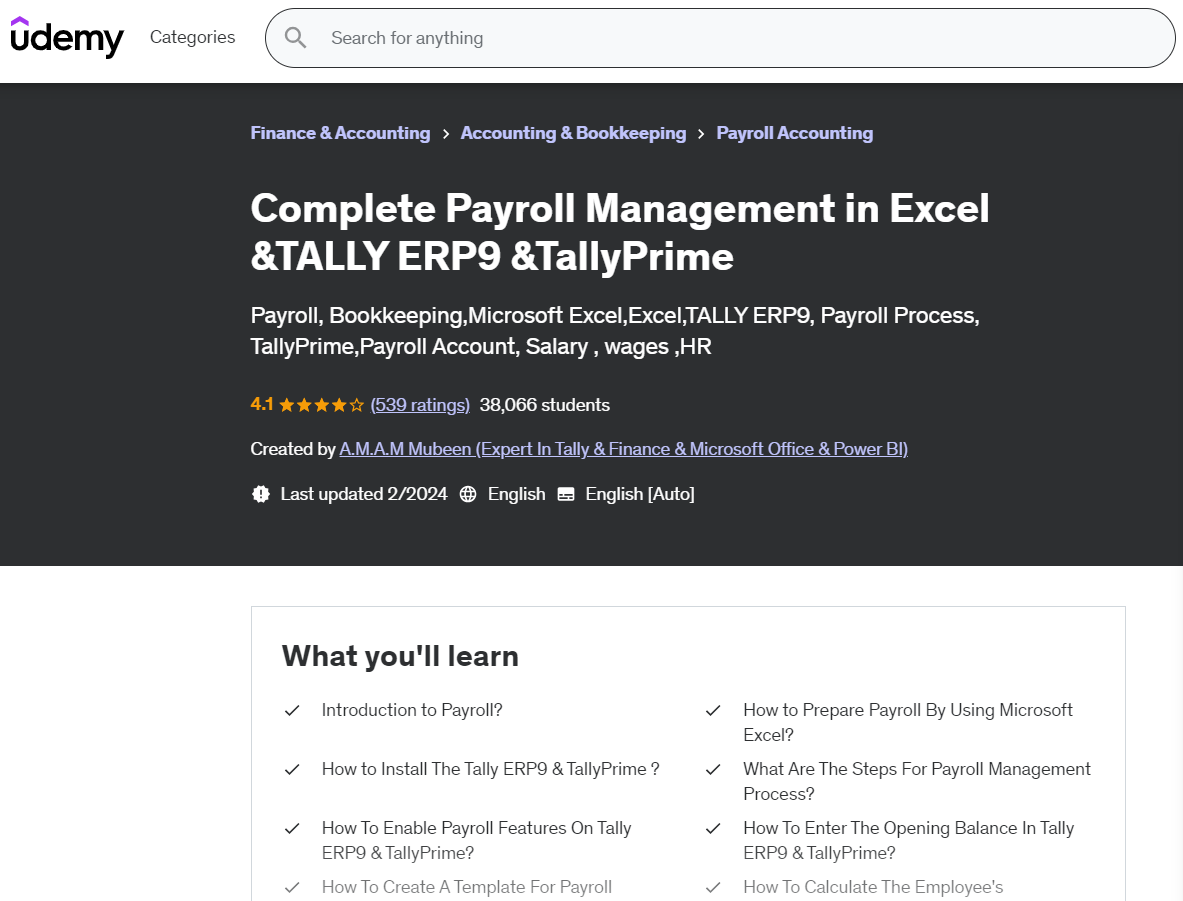Click How To Calculate The Employee's item
Viewport: 1183px width, 901px height.
[x=873, y=887]
